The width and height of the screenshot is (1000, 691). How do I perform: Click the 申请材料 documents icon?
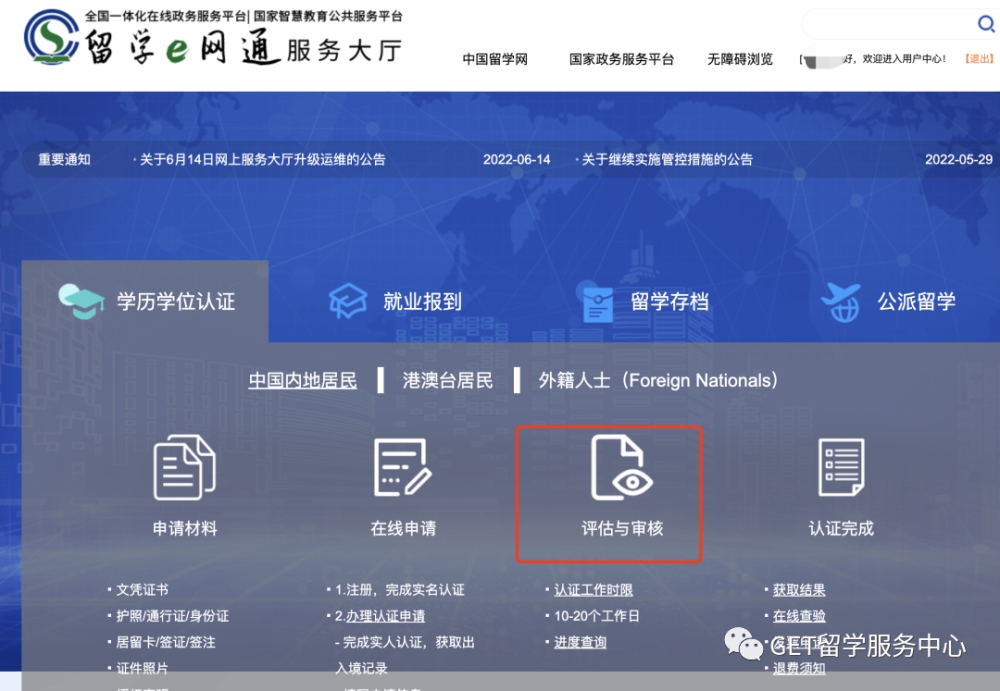point(184,467)
